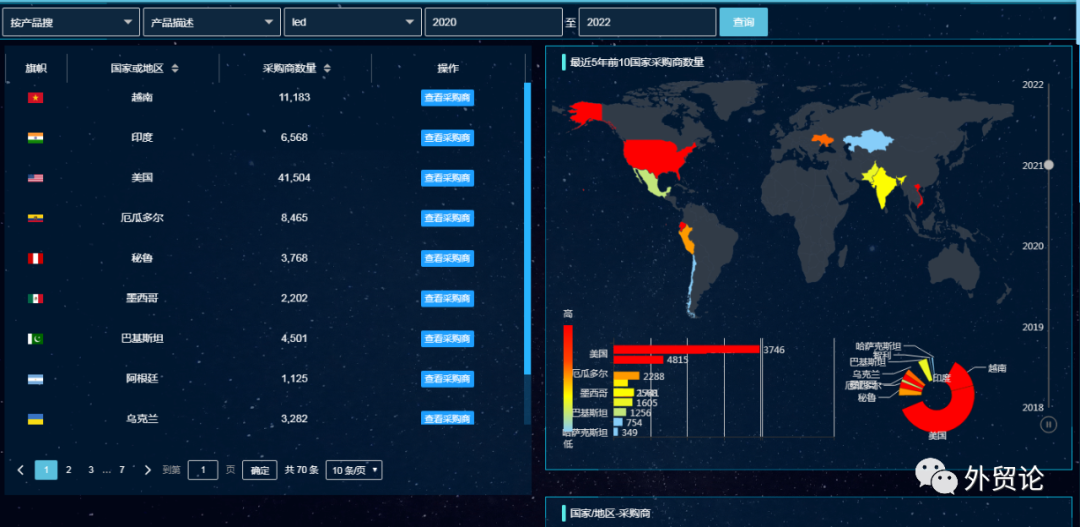Click the 巴基斯坦 country name cell
Screen dimensions: 1080x527
pos(142,339)
